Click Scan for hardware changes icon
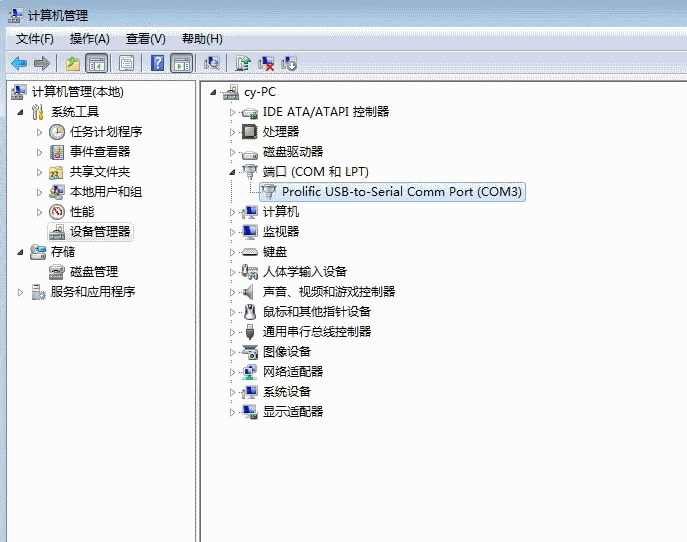 point(212,64)
